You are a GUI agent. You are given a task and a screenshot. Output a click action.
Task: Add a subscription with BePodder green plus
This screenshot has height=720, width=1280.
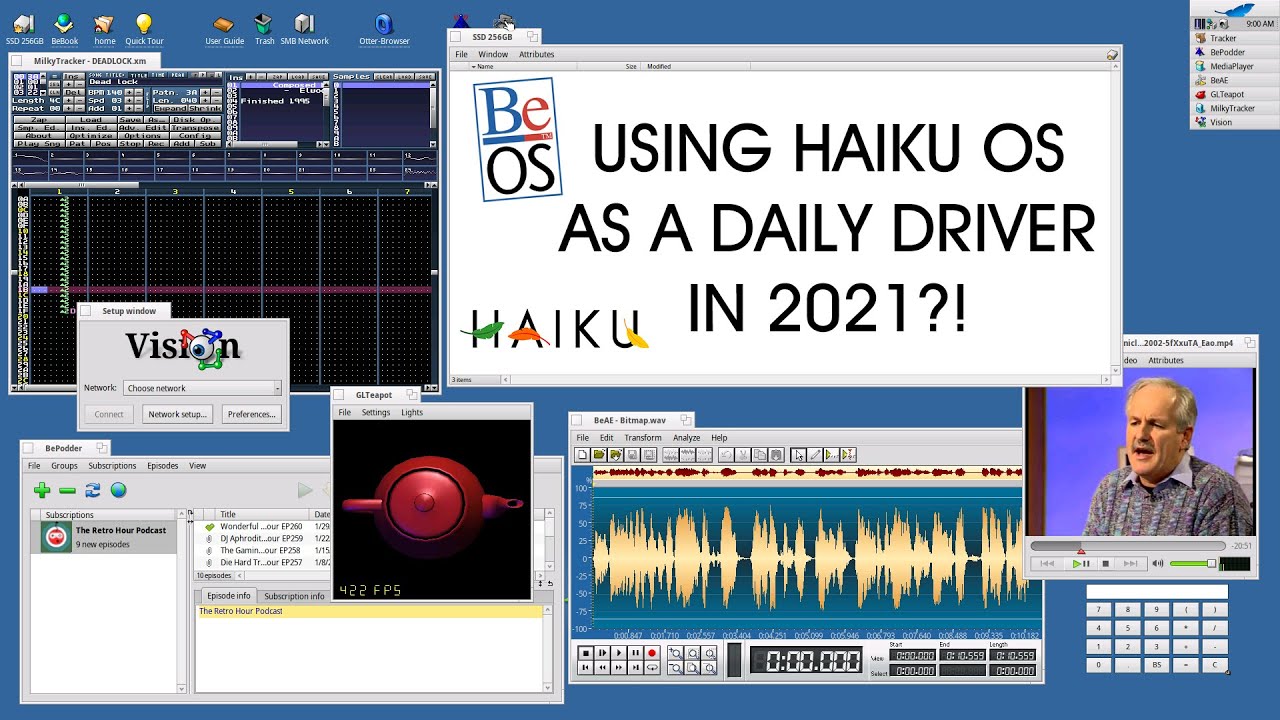41,490
